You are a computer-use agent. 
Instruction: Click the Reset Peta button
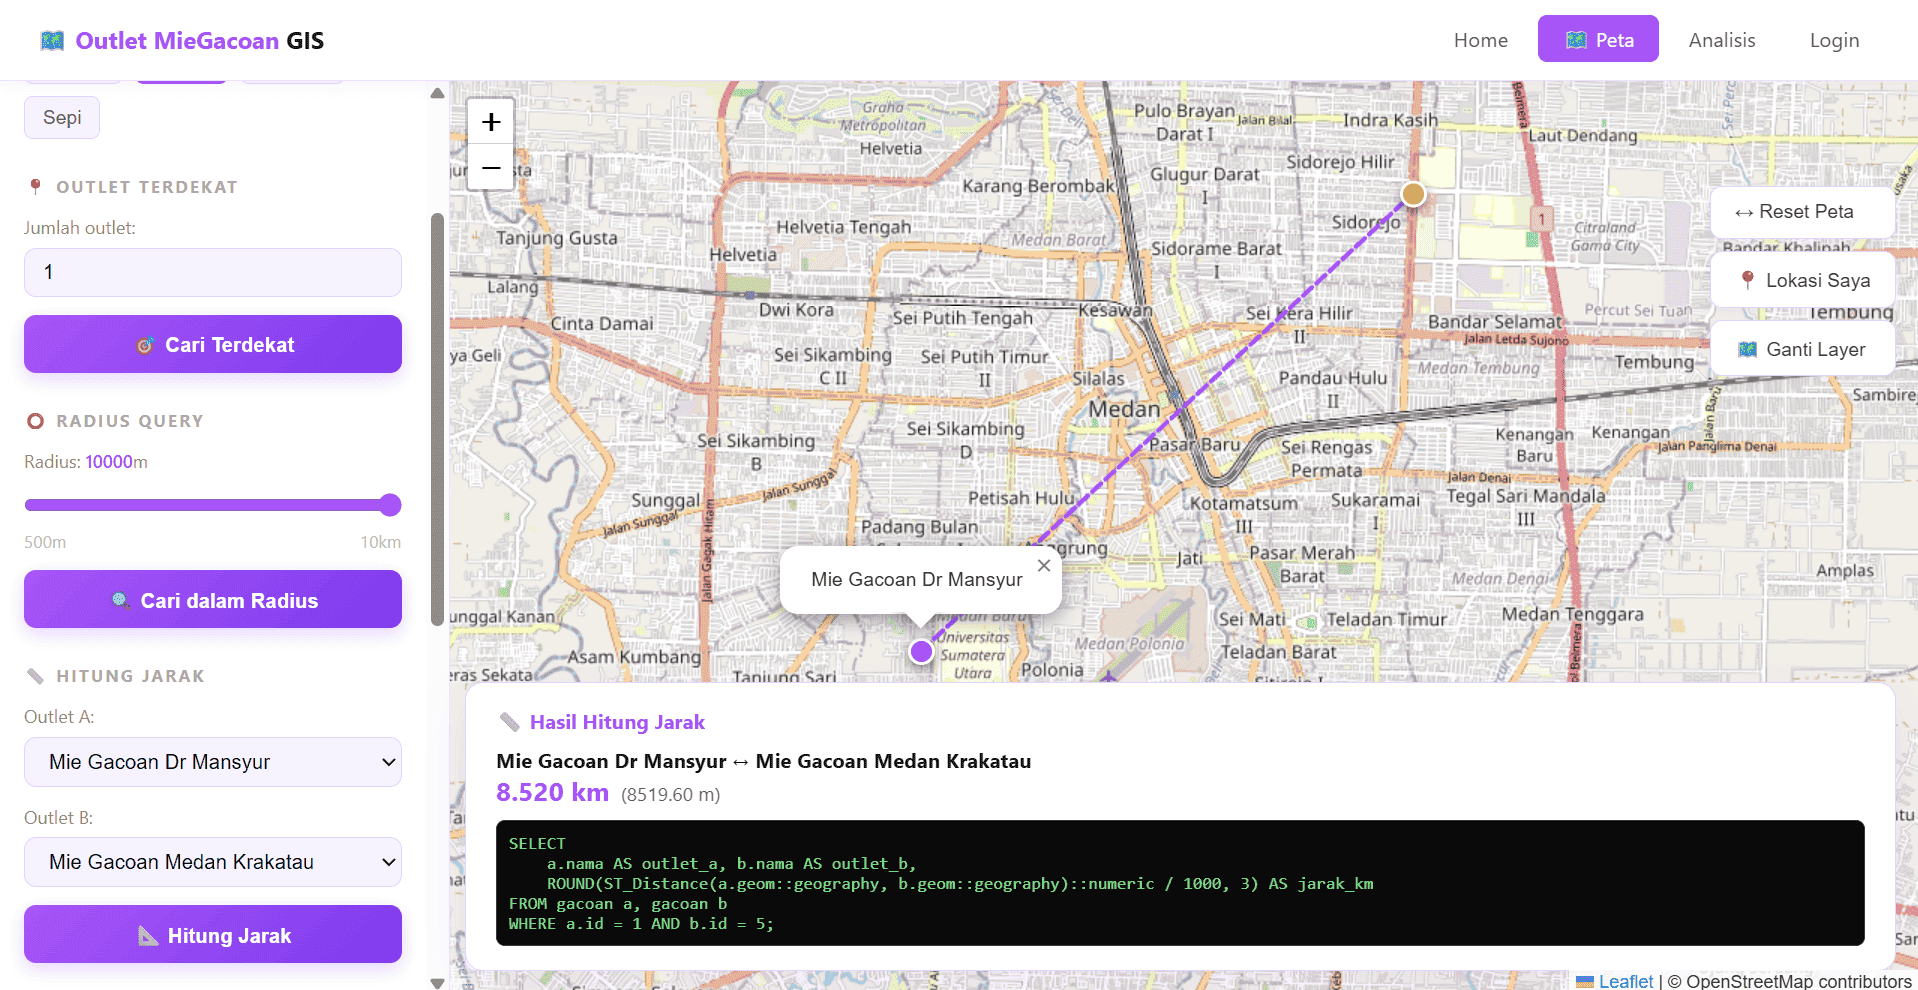tap(1803, 212)
